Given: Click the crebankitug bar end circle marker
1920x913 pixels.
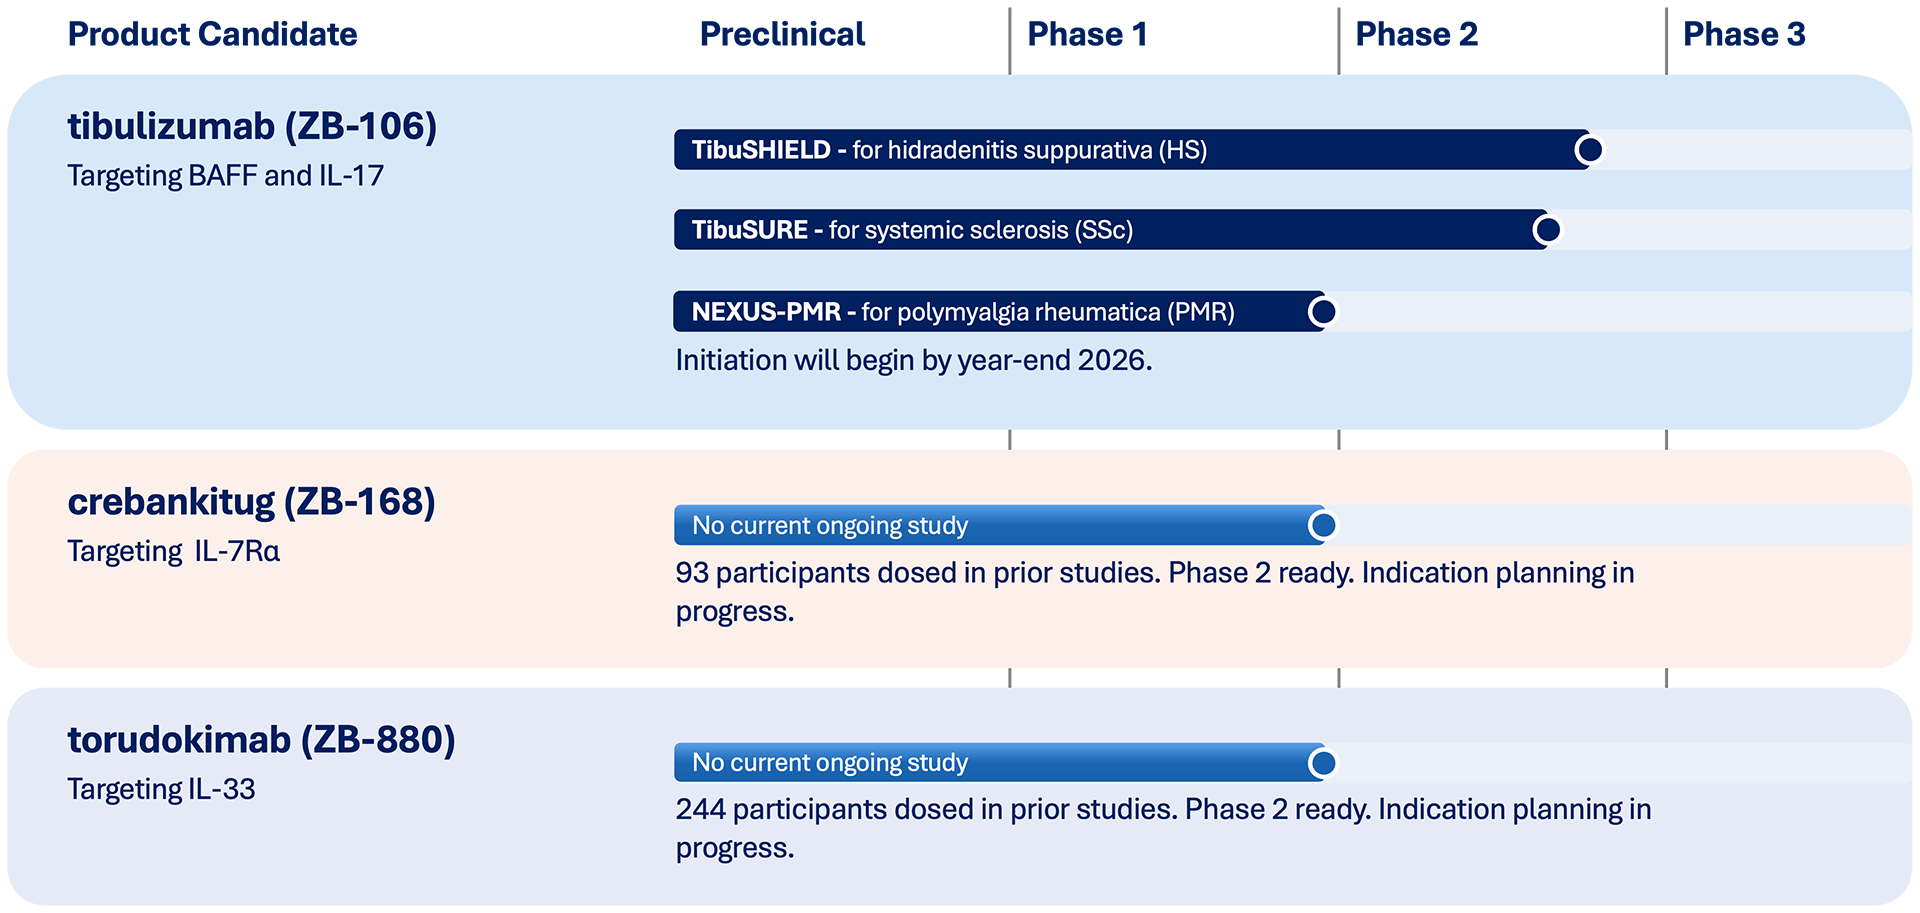Looking at the screenshot, I should tap(1323, 525).
